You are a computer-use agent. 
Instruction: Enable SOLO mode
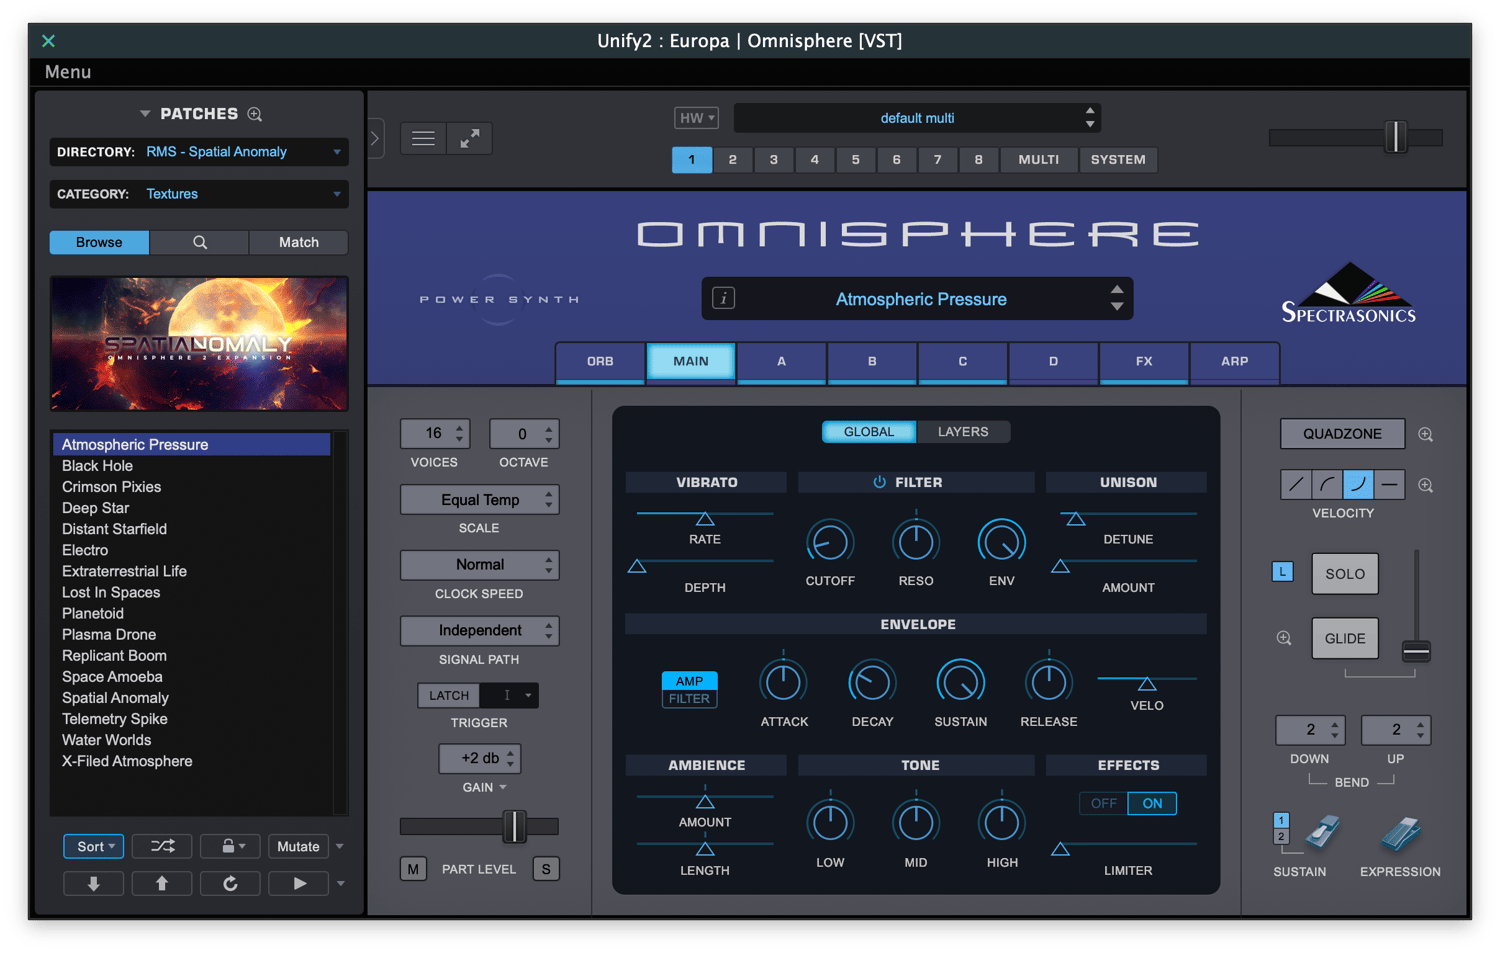pos(1345,574)
